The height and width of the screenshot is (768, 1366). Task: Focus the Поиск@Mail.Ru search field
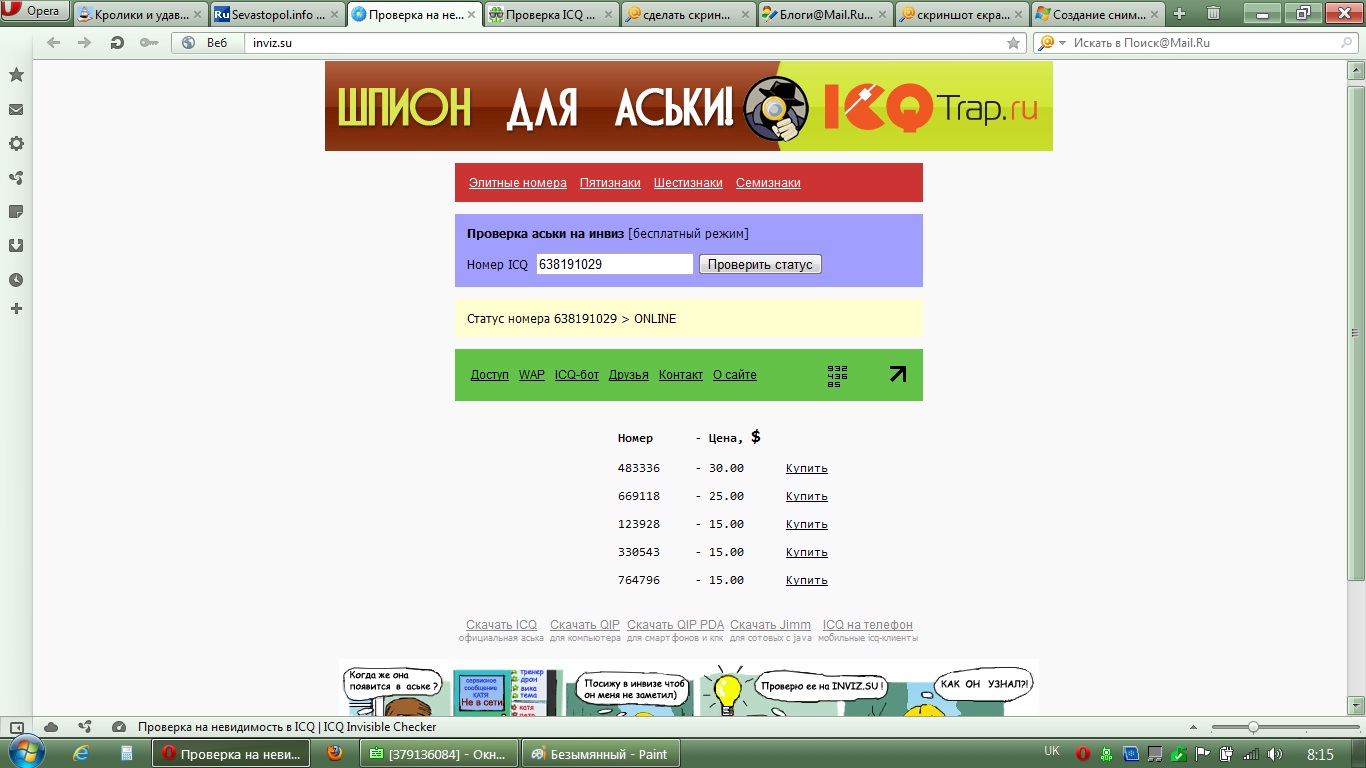(1205, 43)
